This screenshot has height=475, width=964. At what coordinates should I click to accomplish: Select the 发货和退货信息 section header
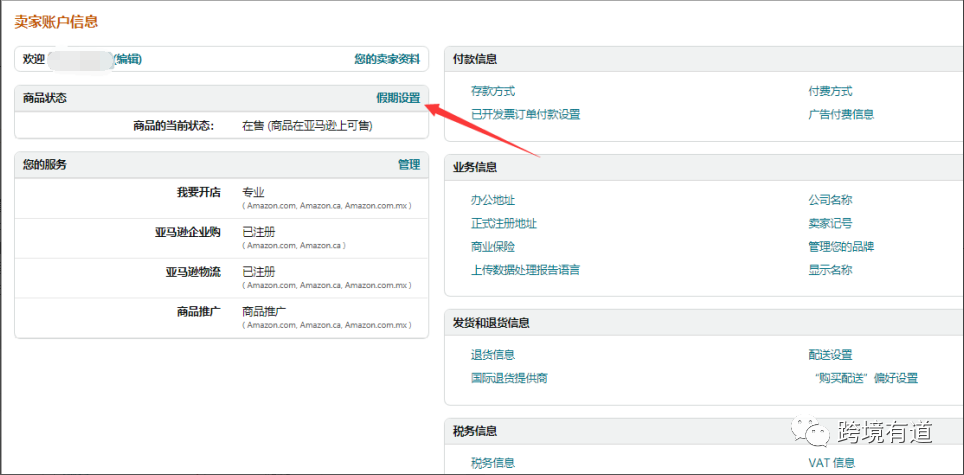point(491,323)
